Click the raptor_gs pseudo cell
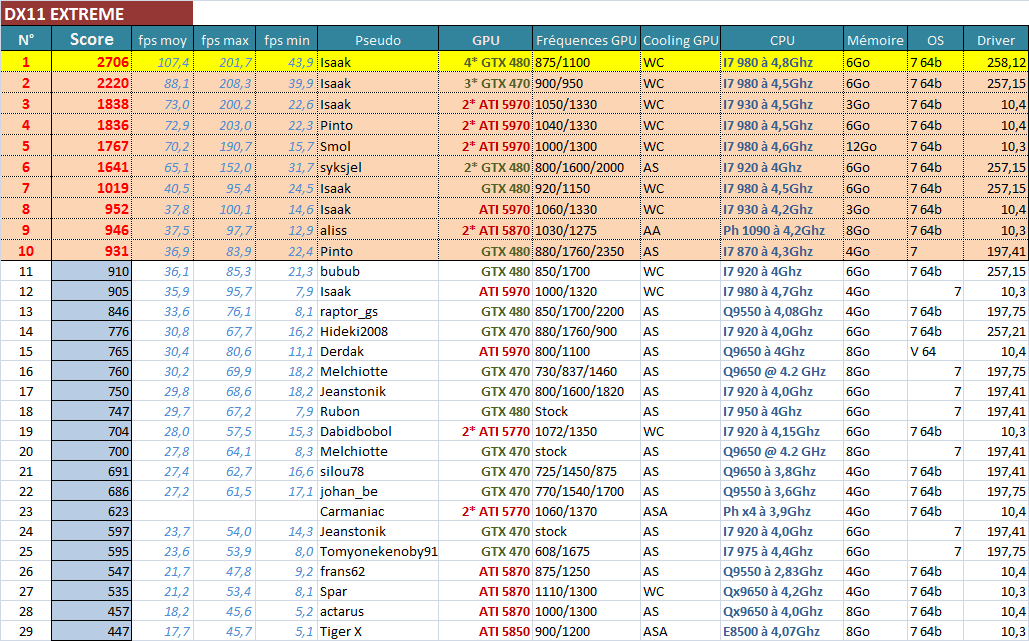Image resolution: width=1029 pixels, height=641 pixels. click(x=378, y=311)
